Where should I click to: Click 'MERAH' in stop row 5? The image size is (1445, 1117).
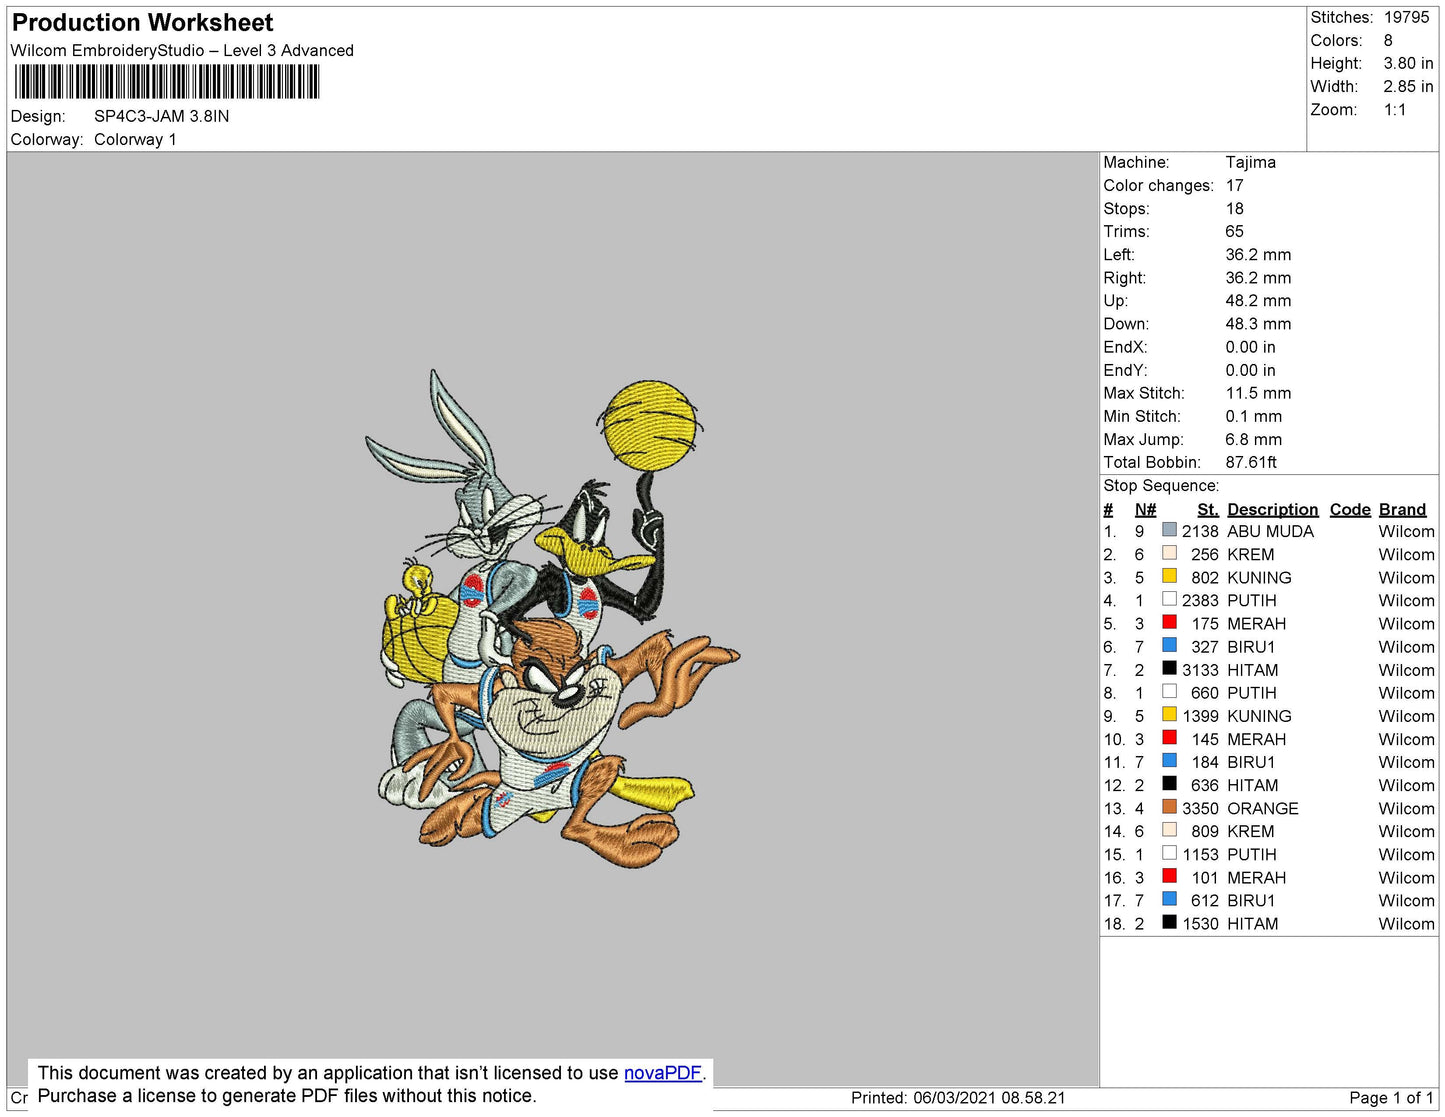click(x=1257, y=624)
